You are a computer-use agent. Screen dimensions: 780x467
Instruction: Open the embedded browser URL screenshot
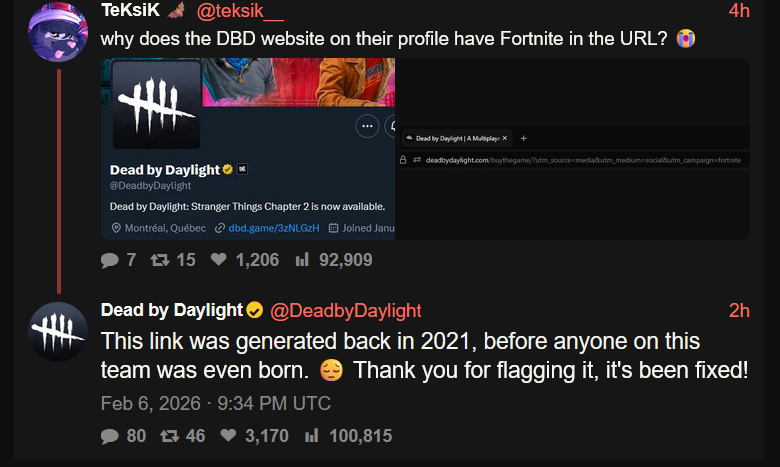(x=572, y=149)
